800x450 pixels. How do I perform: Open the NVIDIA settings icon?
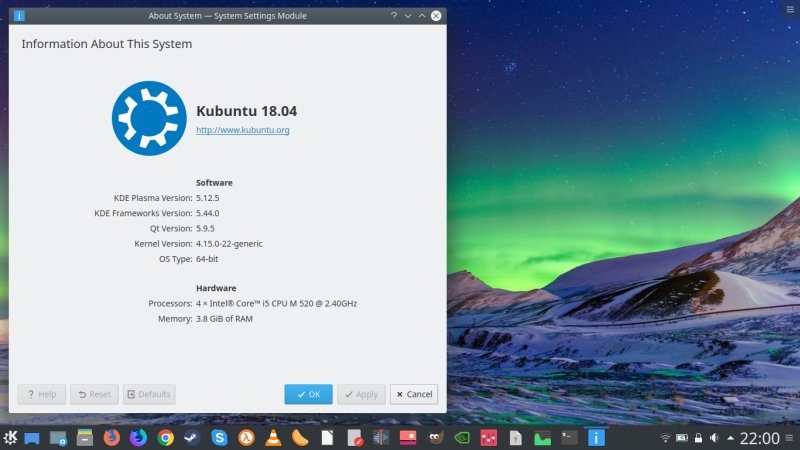coord(461,438)
